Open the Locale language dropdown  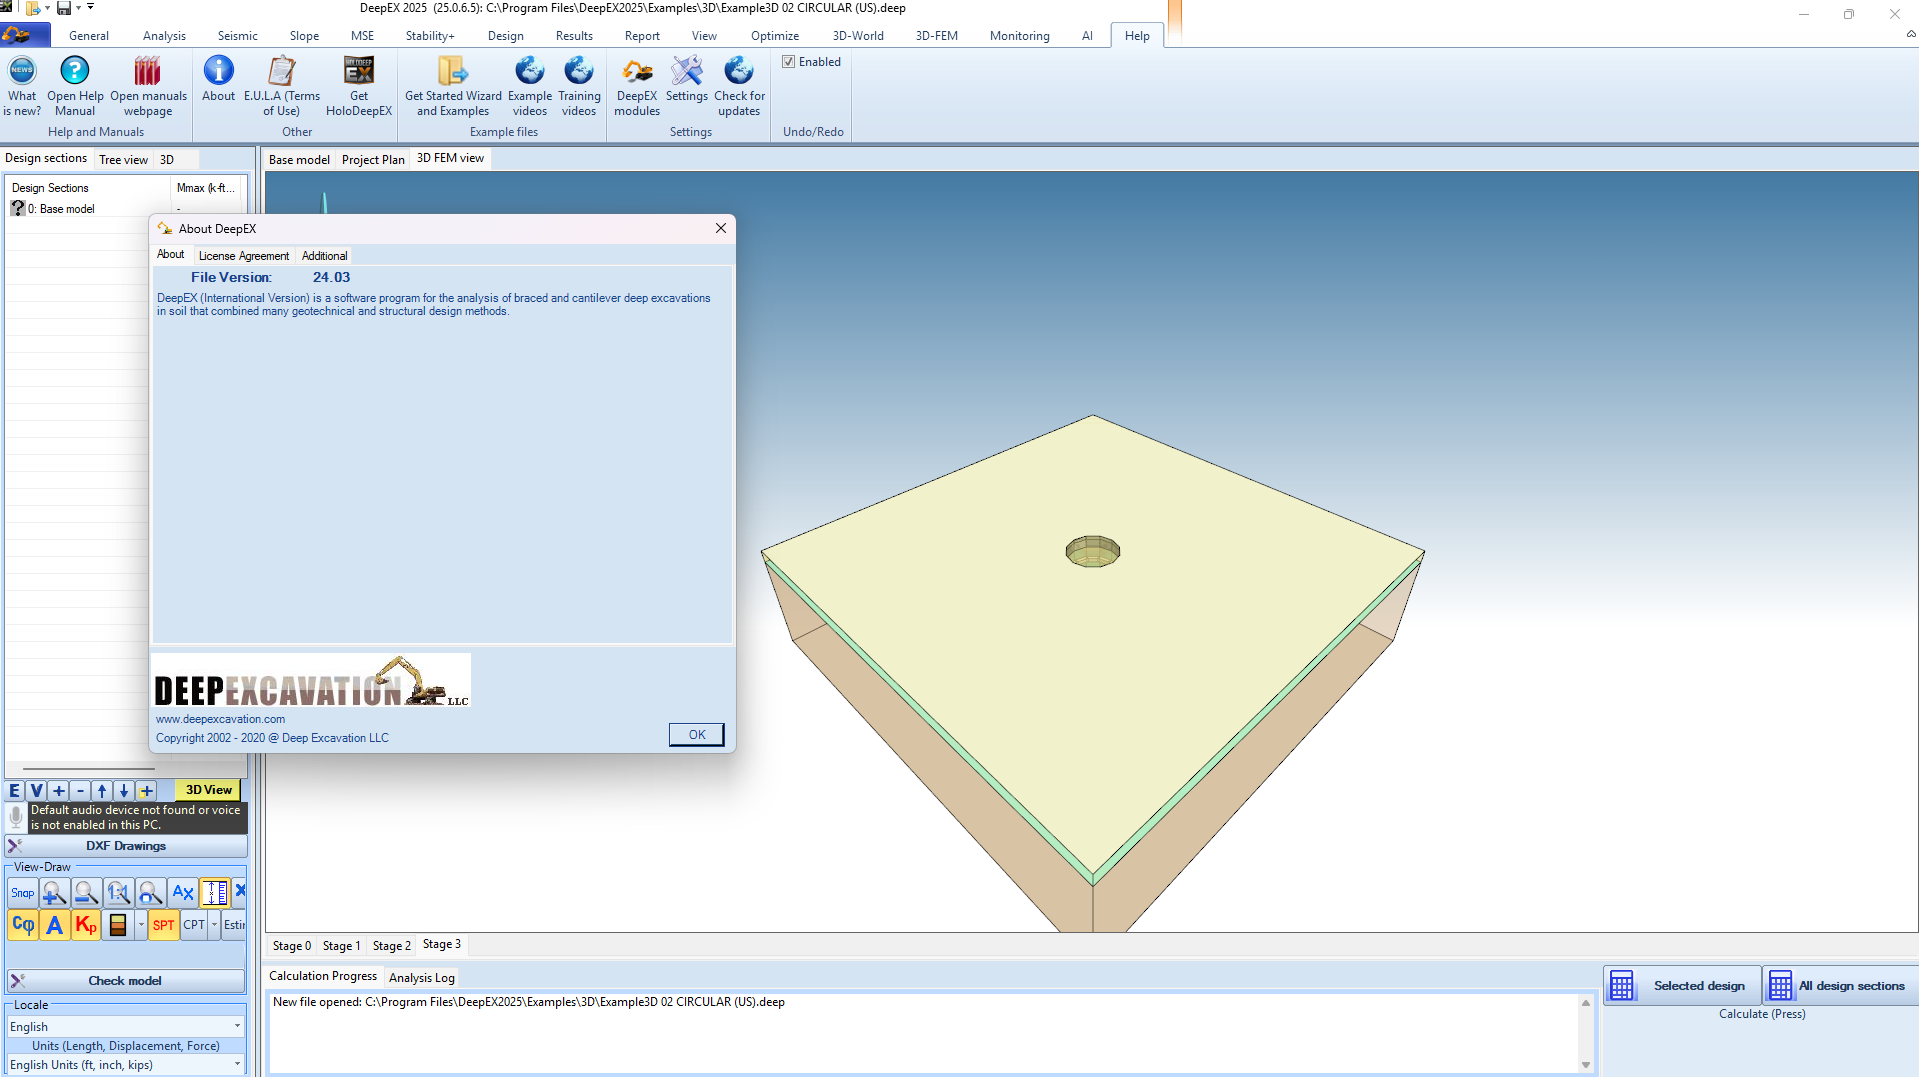click(126, 1026)
